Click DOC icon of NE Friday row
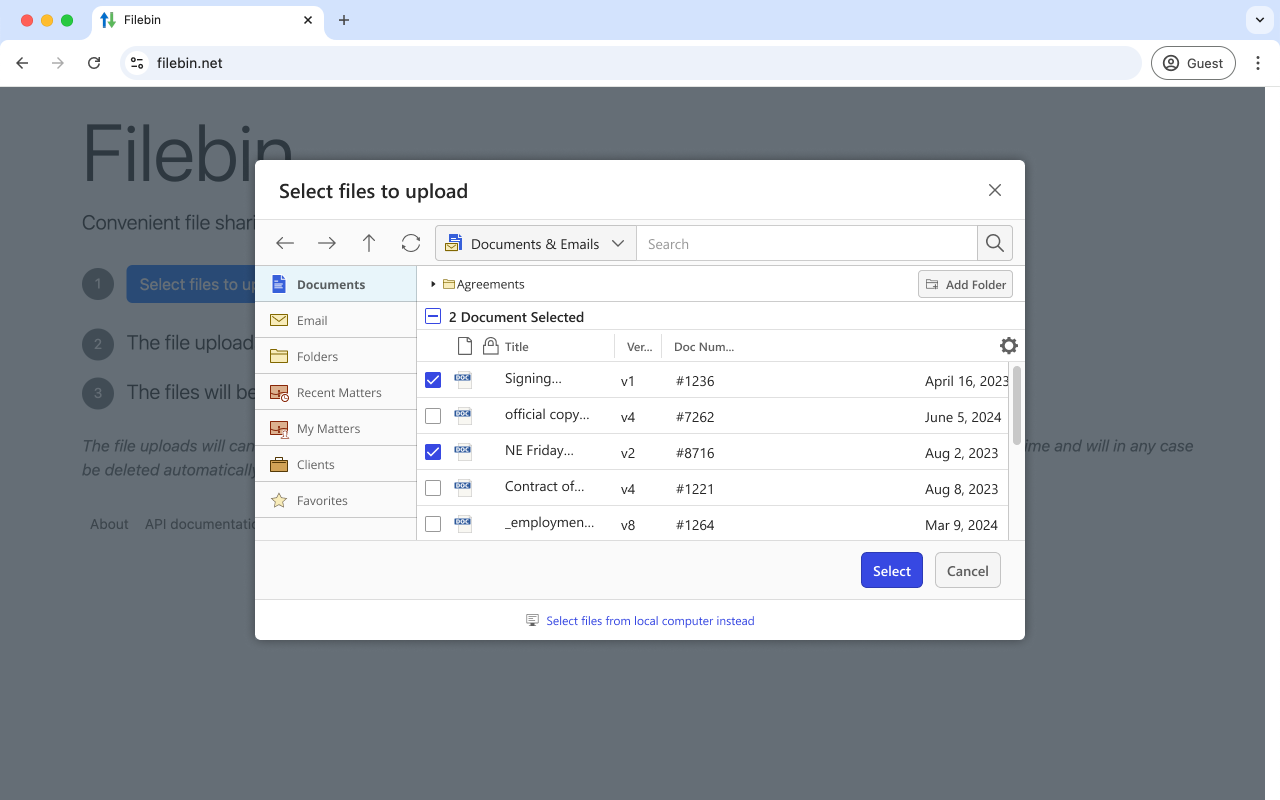This screenshot has width=1280, height=800. (463, 452)
